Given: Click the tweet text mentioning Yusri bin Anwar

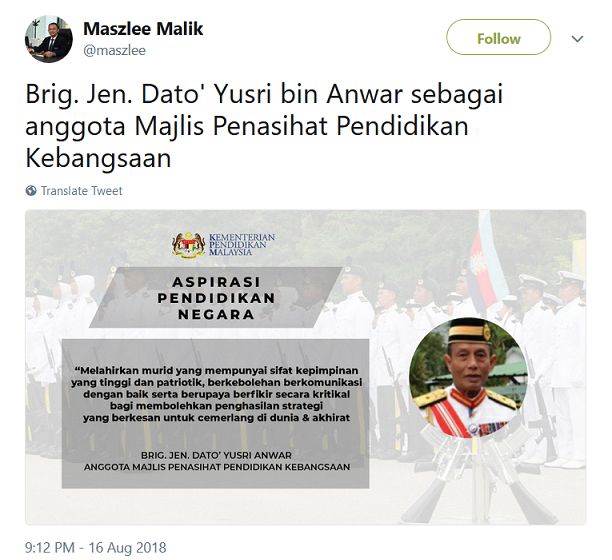Looking at the screenshot, I should (x=264, y=126).
